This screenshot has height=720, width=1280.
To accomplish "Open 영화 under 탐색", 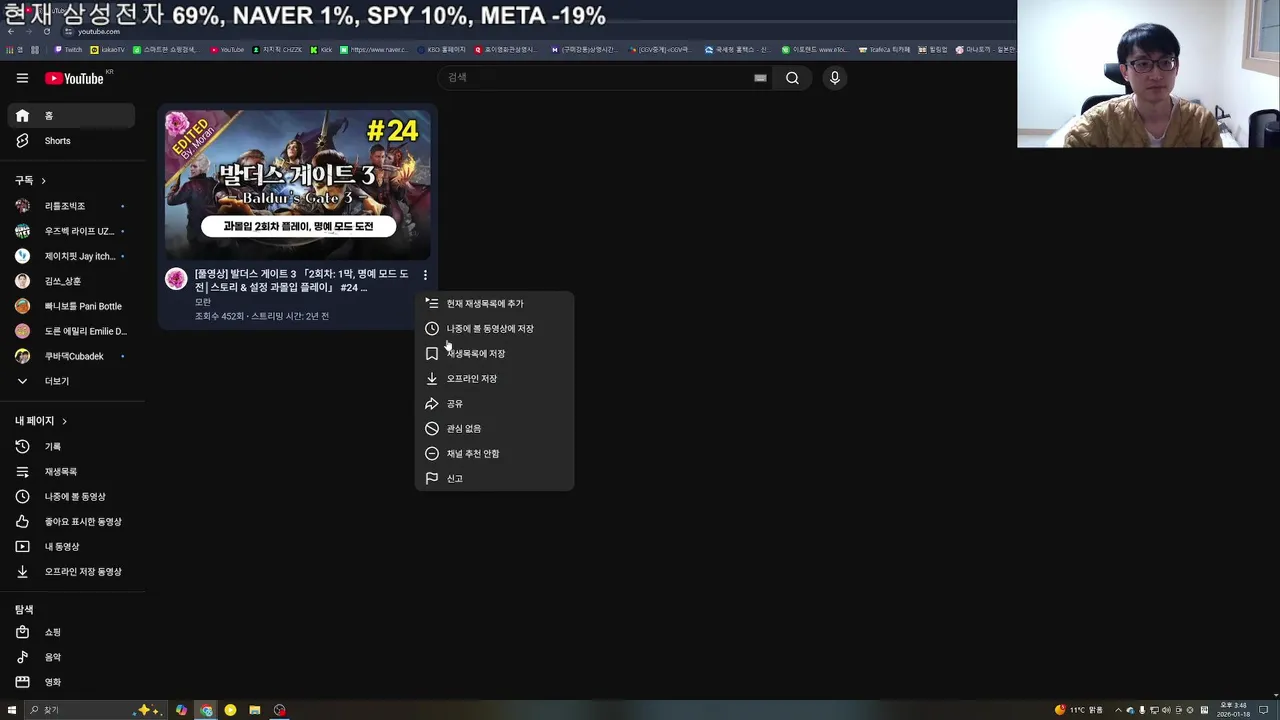I will pos(71,682).
